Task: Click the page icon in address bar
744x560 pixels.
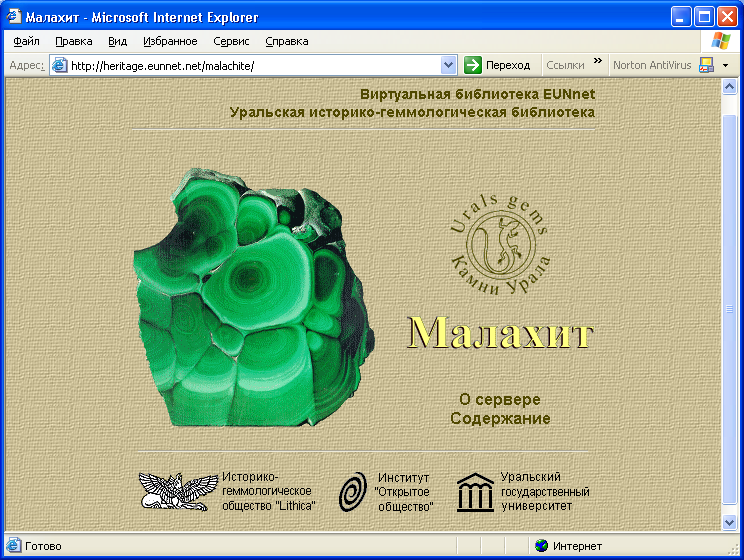Action: click(59, 65)
